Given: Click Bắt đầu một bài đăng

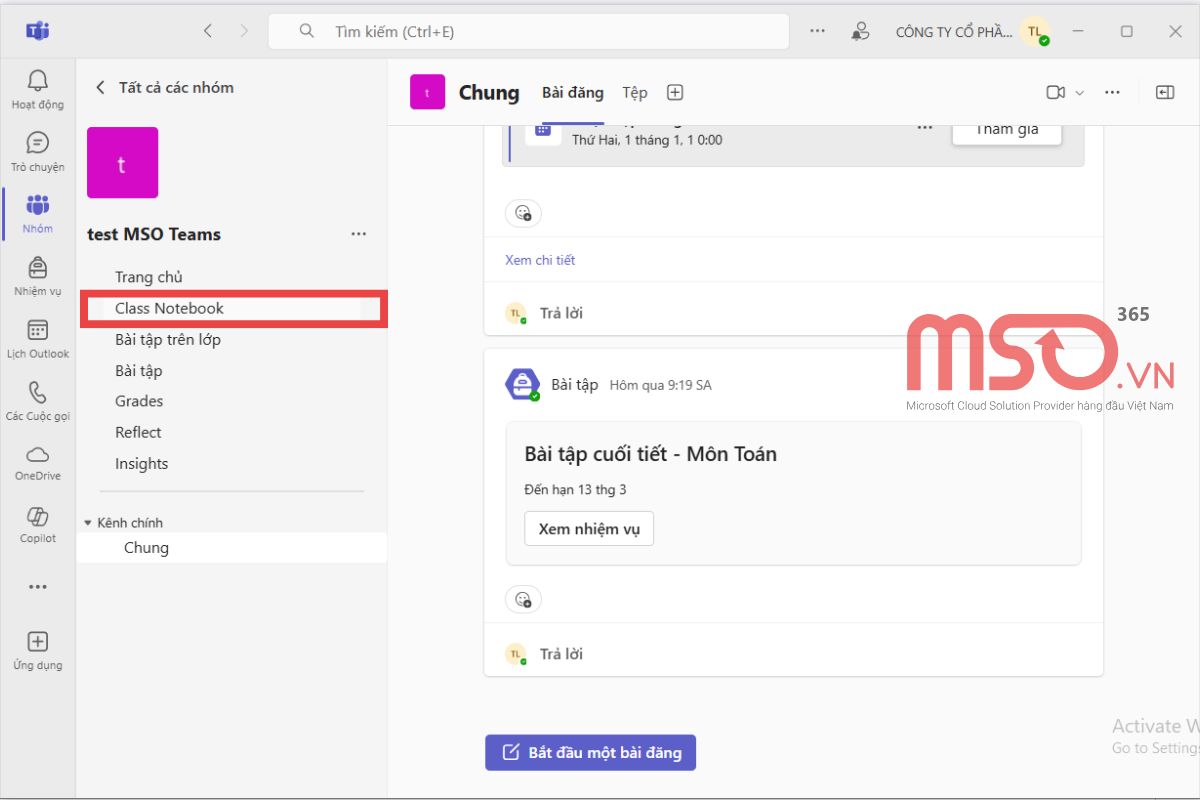Looking at the screenshot, I should point(590,752).
